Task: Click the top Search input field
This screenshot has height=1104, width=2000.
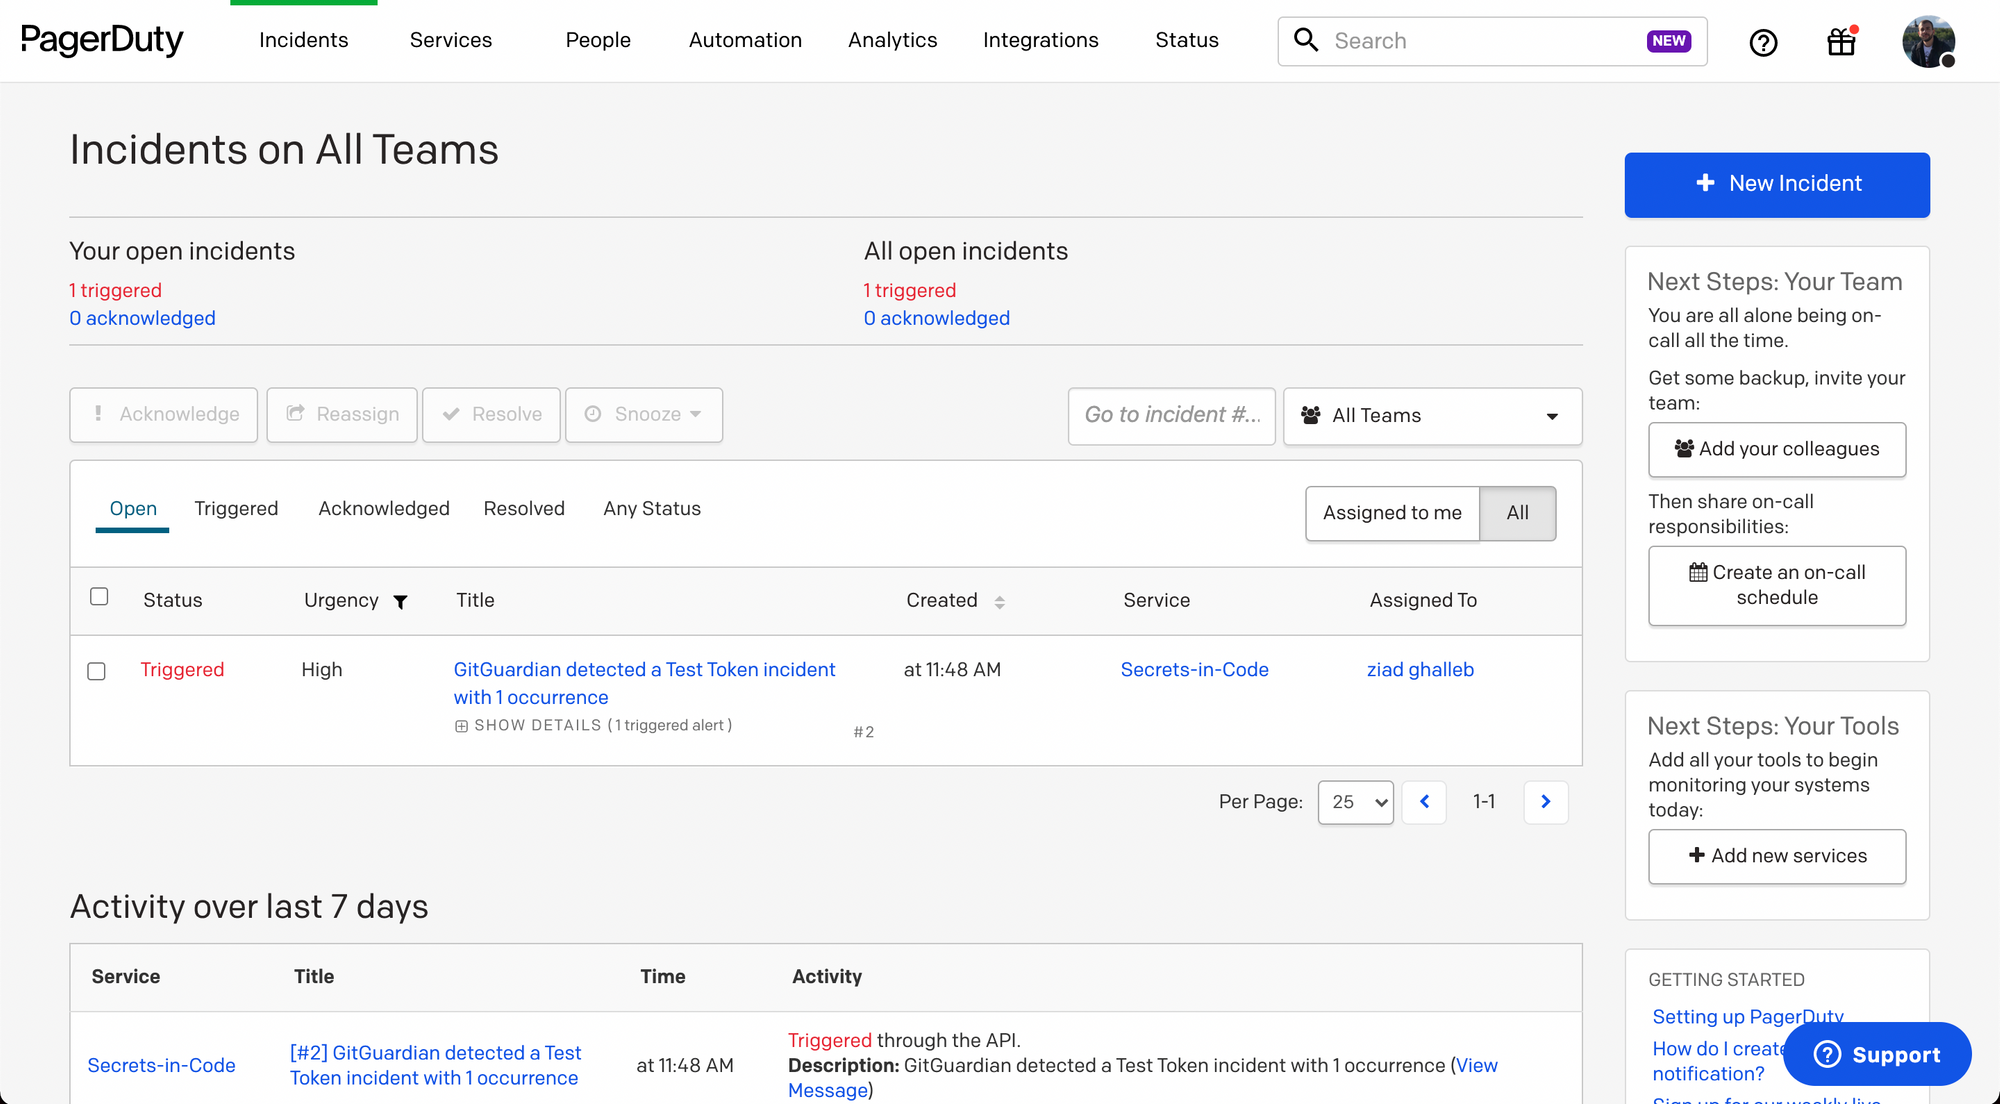Action: point(1492,41)
